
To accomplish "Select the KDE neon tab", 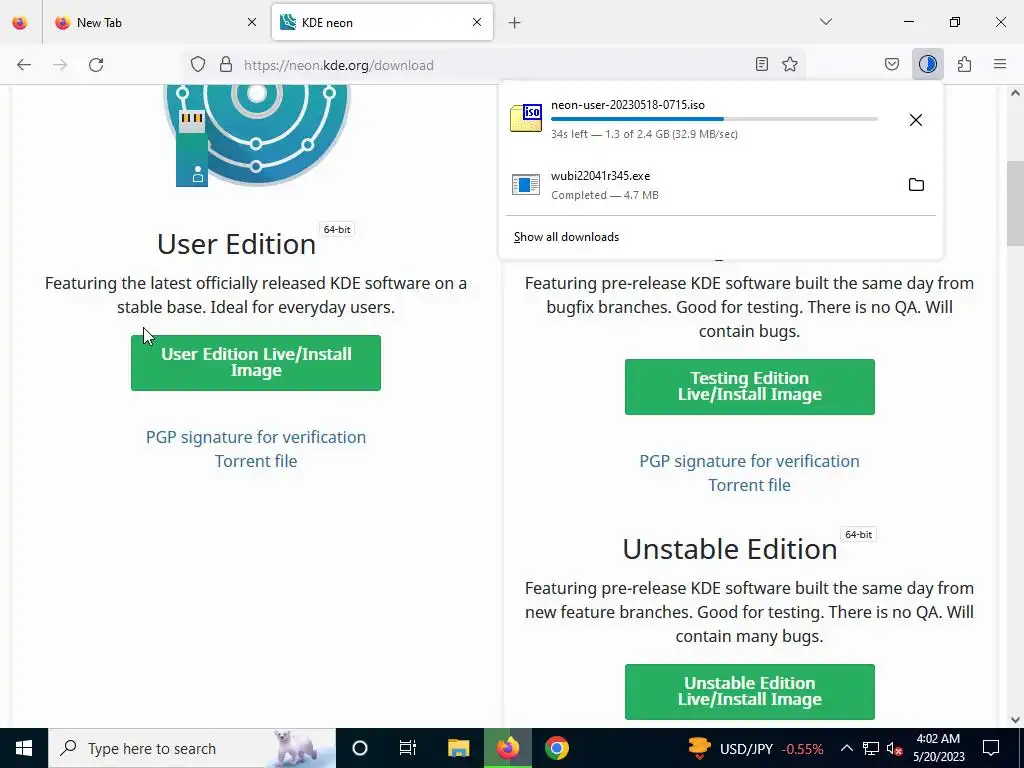I will (x=382, y=22).
